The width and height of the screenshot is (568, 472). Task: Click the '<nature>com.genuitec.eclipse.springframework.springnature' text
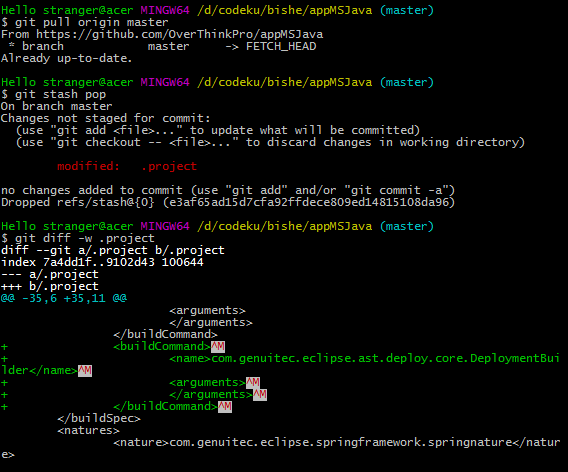pos(313,442)
